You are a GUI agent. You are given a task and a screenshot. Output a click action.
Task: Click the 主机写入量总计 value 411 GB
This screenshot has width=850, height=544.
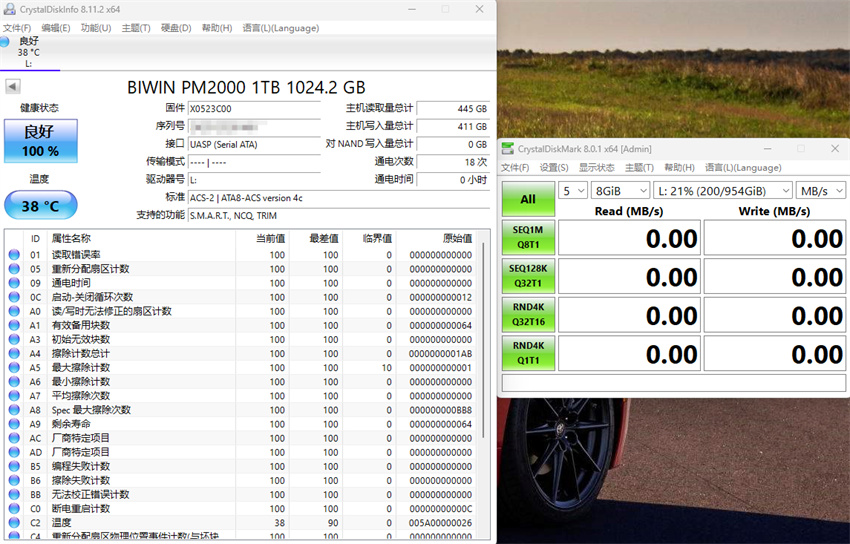[453, 126]
